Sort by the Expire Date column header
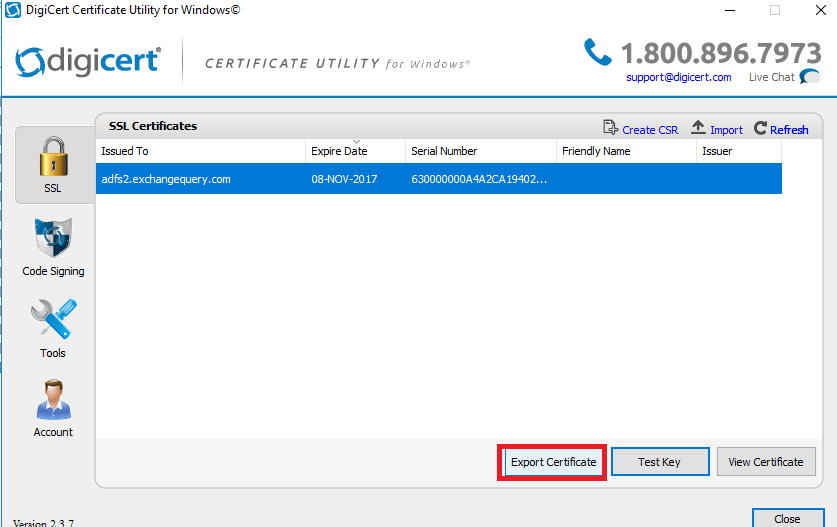Screen dimensions: 837x527 (x=356, y=151)
